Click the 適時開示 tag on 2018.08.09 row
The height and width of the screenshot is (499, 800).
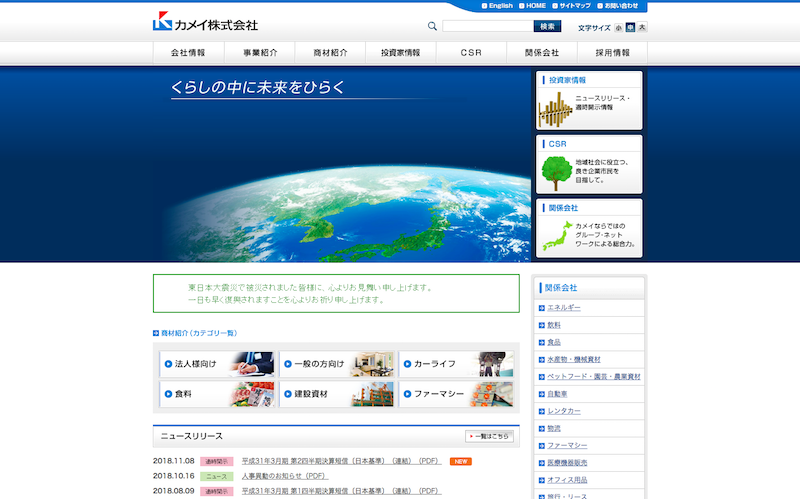tap(217, 491)
